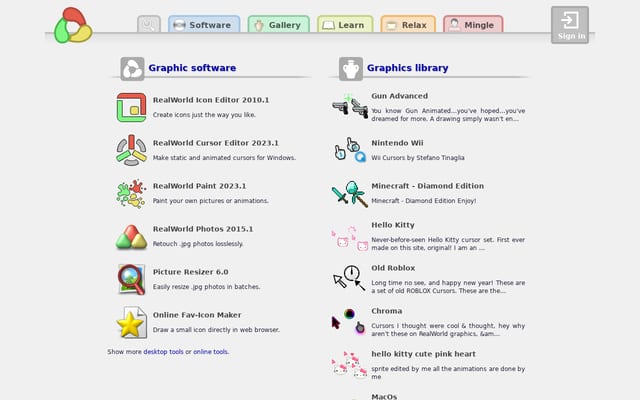
Task: Open hello kitty cute pink heart thumbnail
Action: [x=350, y=364]
